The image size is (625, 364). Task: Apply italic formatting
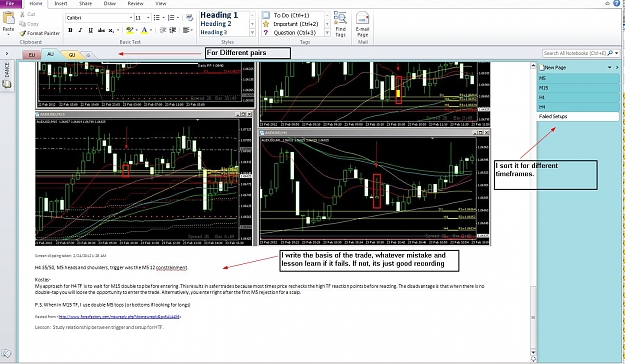[81, 30]
